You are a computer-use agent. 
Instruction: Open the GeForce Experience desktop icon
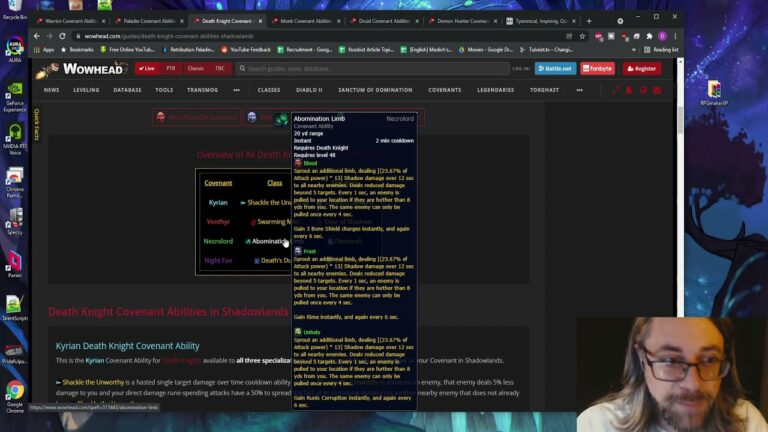15,97
